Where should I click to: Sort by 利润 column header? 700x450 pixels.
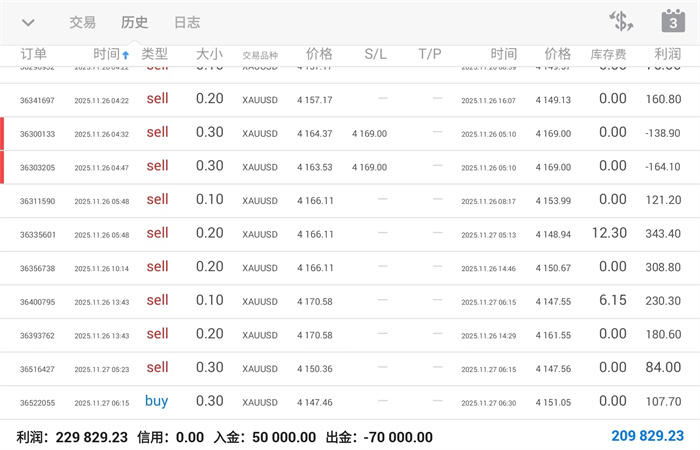(x=667, y=54)
